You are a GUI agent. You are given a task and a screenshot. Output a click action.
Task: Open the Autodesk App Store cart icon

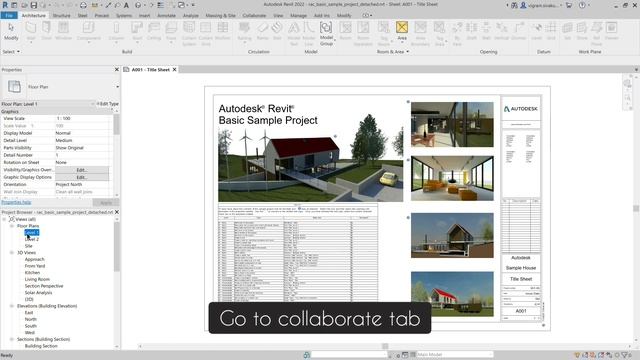569,5
